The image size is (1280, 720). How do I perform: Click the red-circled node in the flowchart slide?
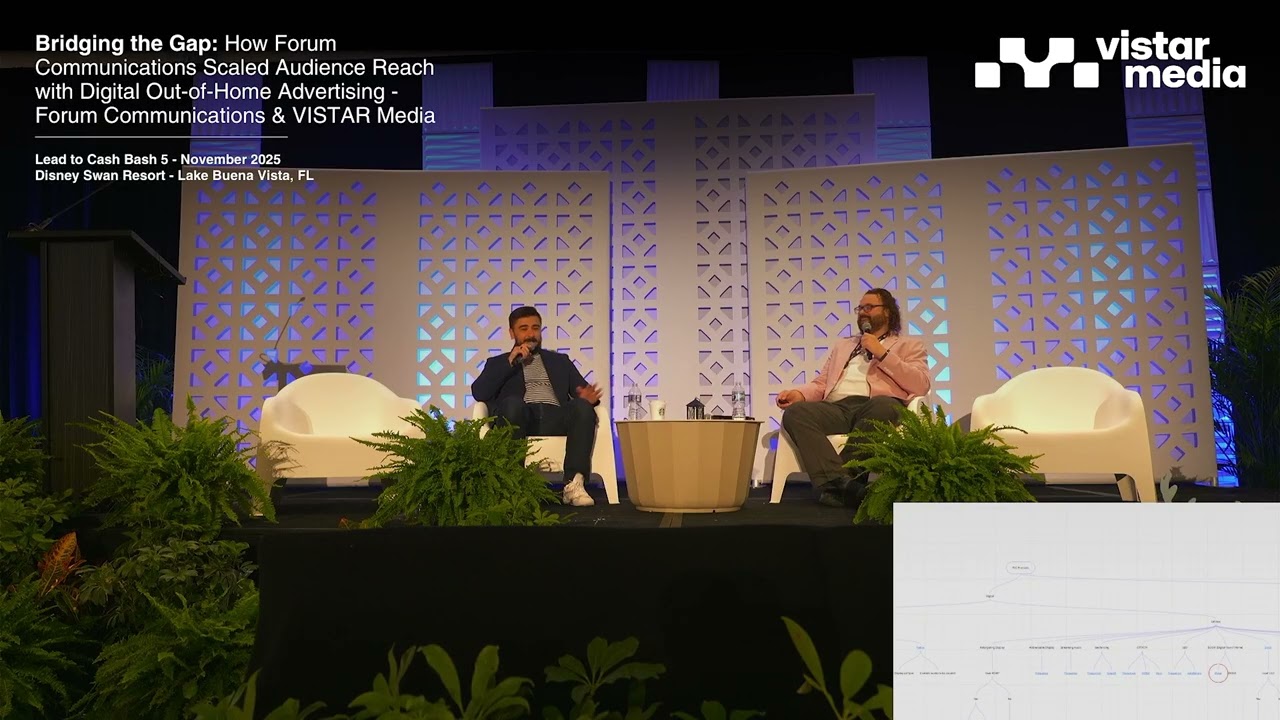[x=1218, y=674]
